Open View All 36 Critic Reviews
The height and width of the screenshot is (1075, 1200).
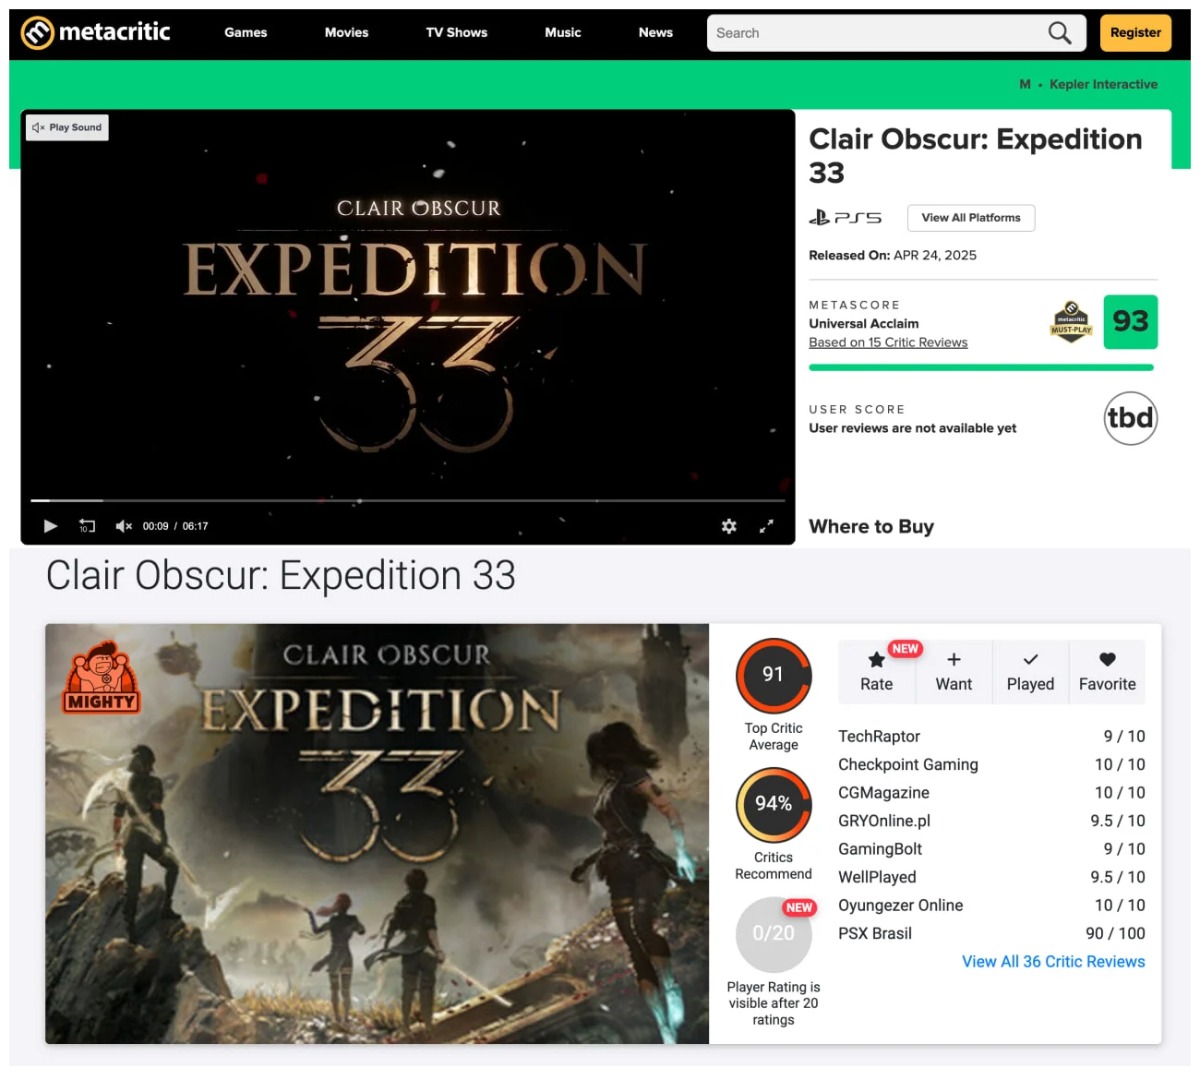click(1053, 961)
